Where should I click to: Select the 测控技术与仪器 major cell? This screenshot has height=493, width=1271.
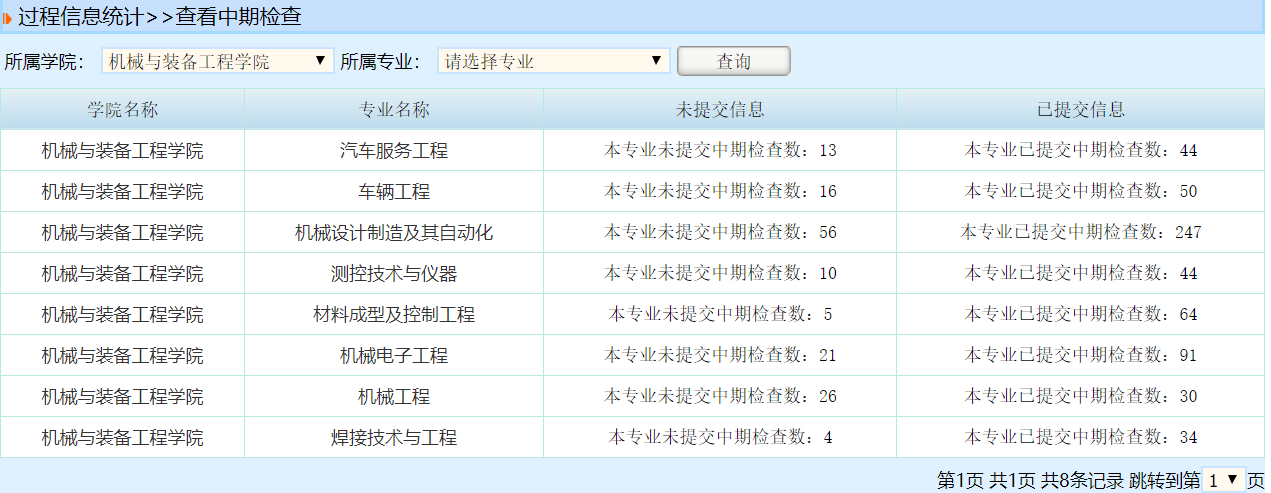coord(394,274)
